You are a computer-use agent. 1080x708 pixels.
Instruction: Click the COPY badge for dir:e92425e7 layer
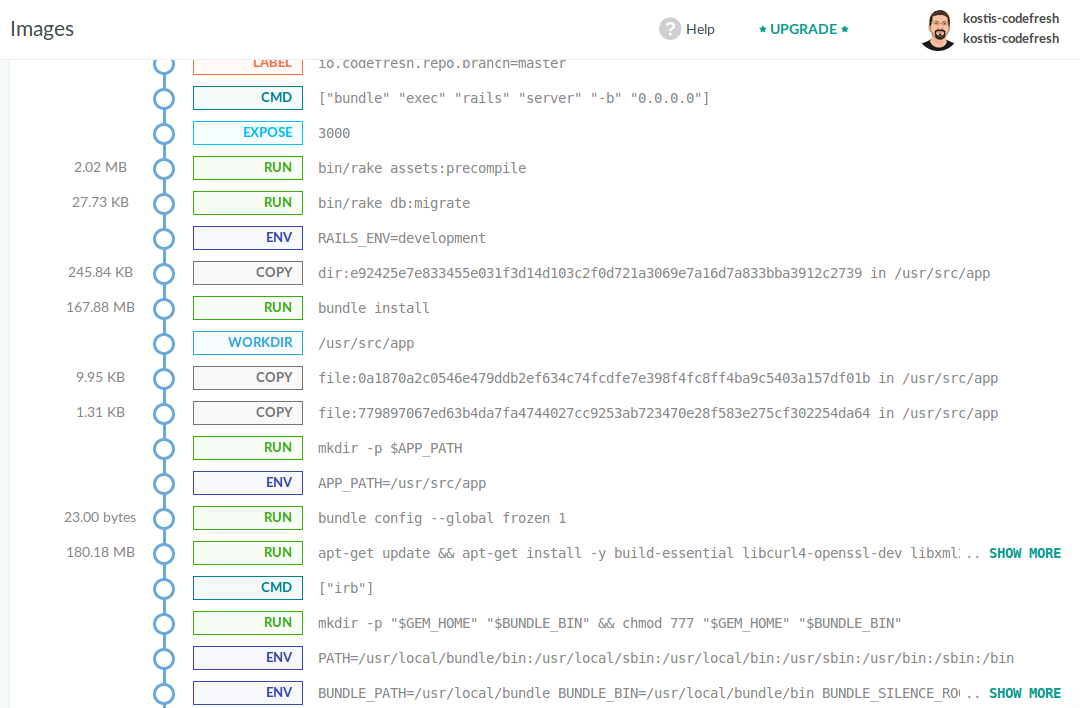pos(248,273)
